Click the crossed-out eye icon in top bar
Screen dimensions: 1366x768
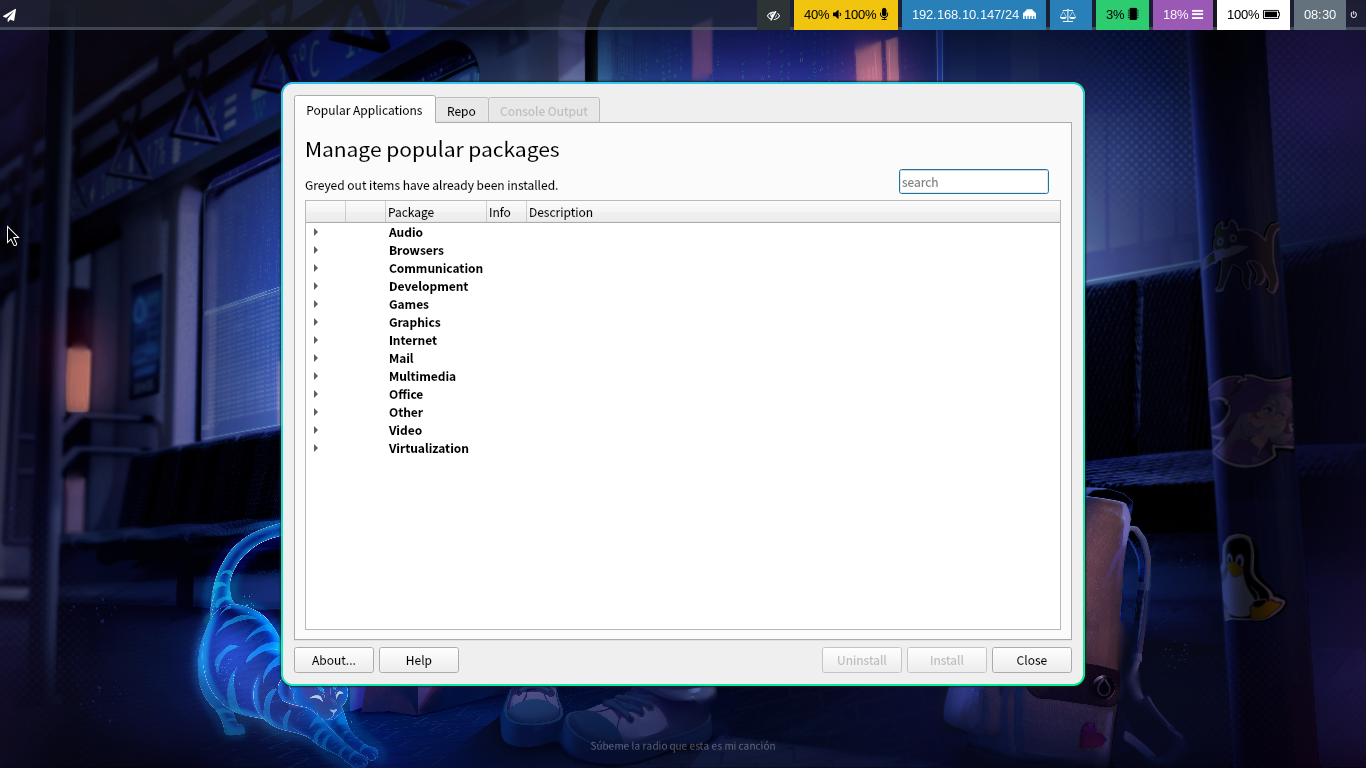773,15
